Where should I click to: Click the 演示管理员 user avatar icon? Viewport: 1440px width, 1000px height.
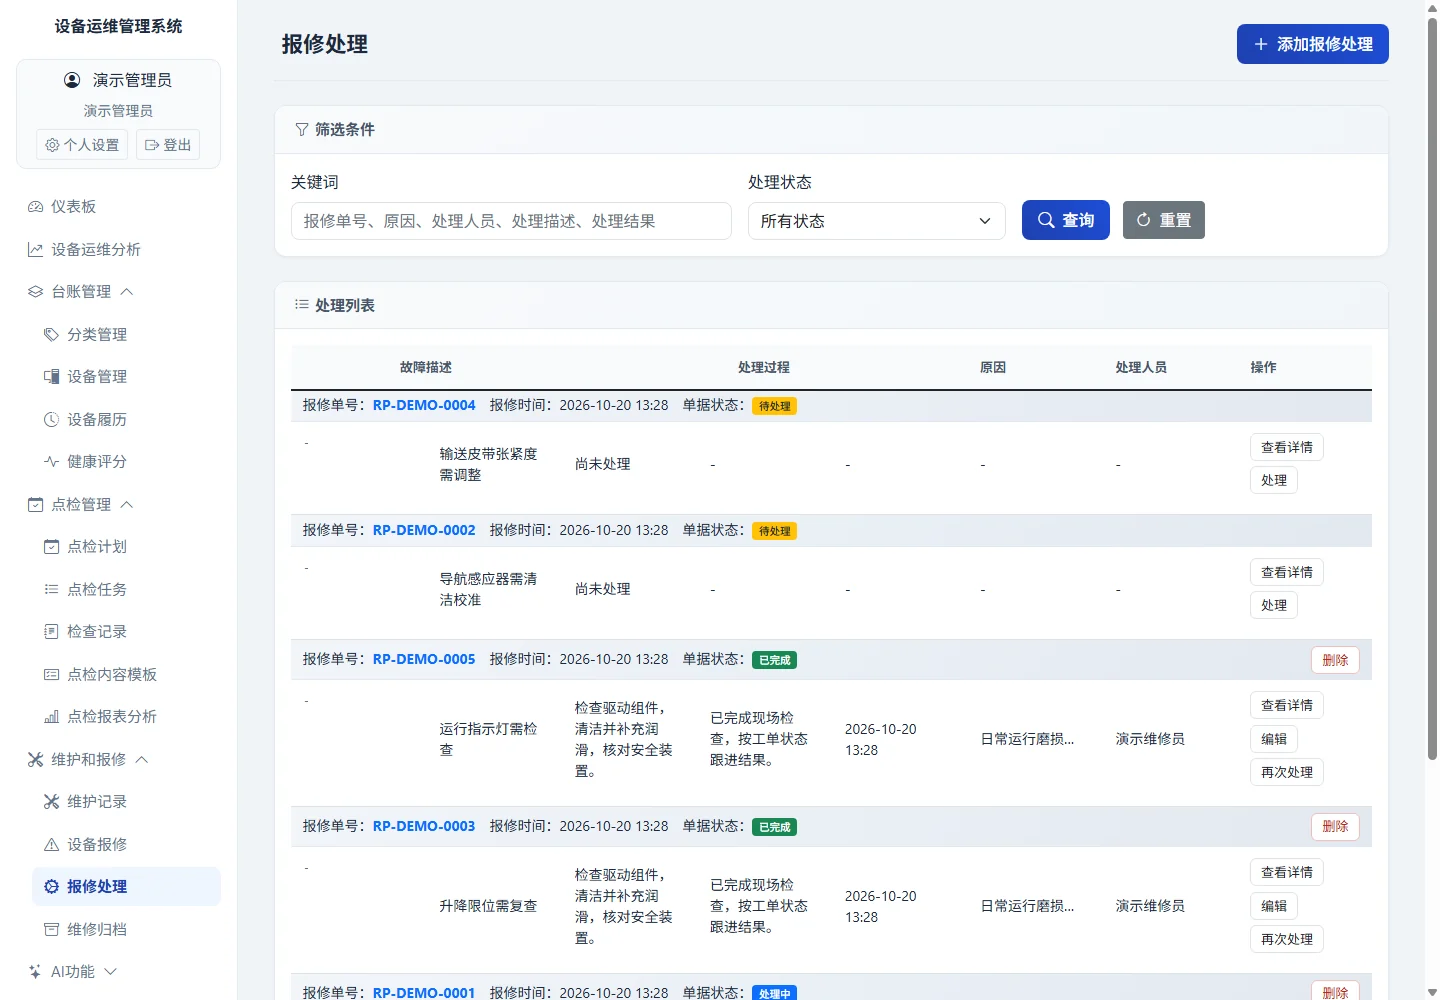[72, 80]
